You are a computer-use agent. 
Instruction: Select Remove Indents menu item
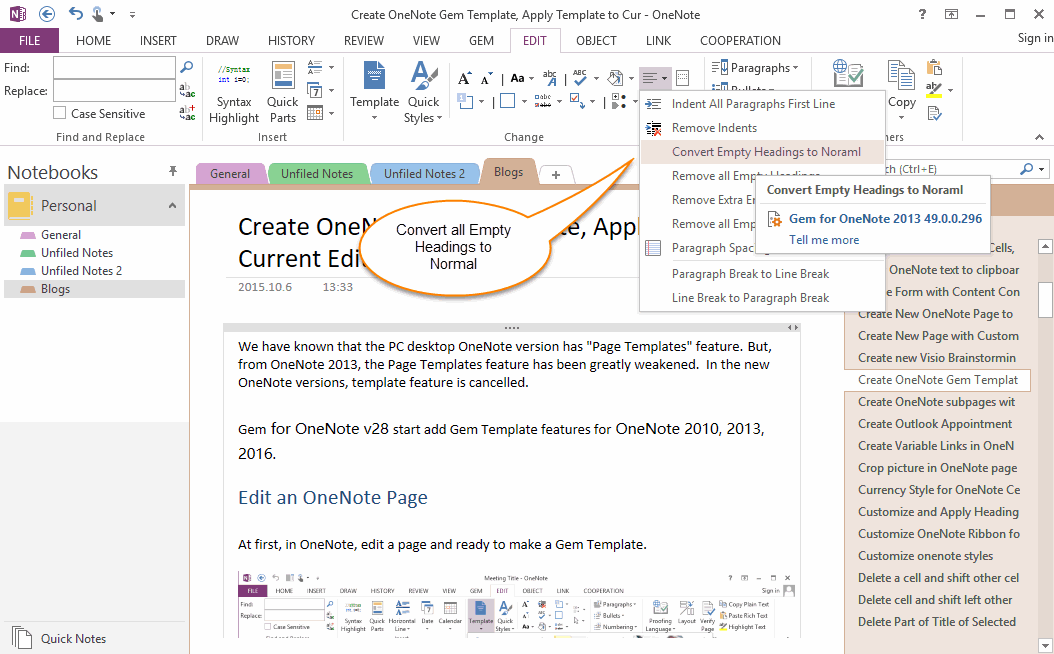761,128
